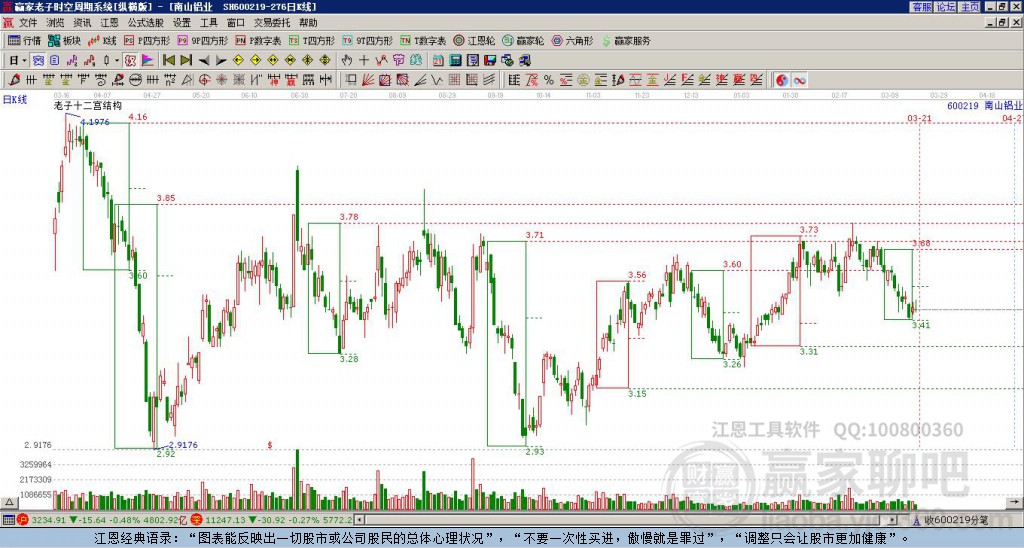Click Shanghai index 3234.91 in status bar
The height and width of the screenshot is (548, 1024).
click(49, 520)
